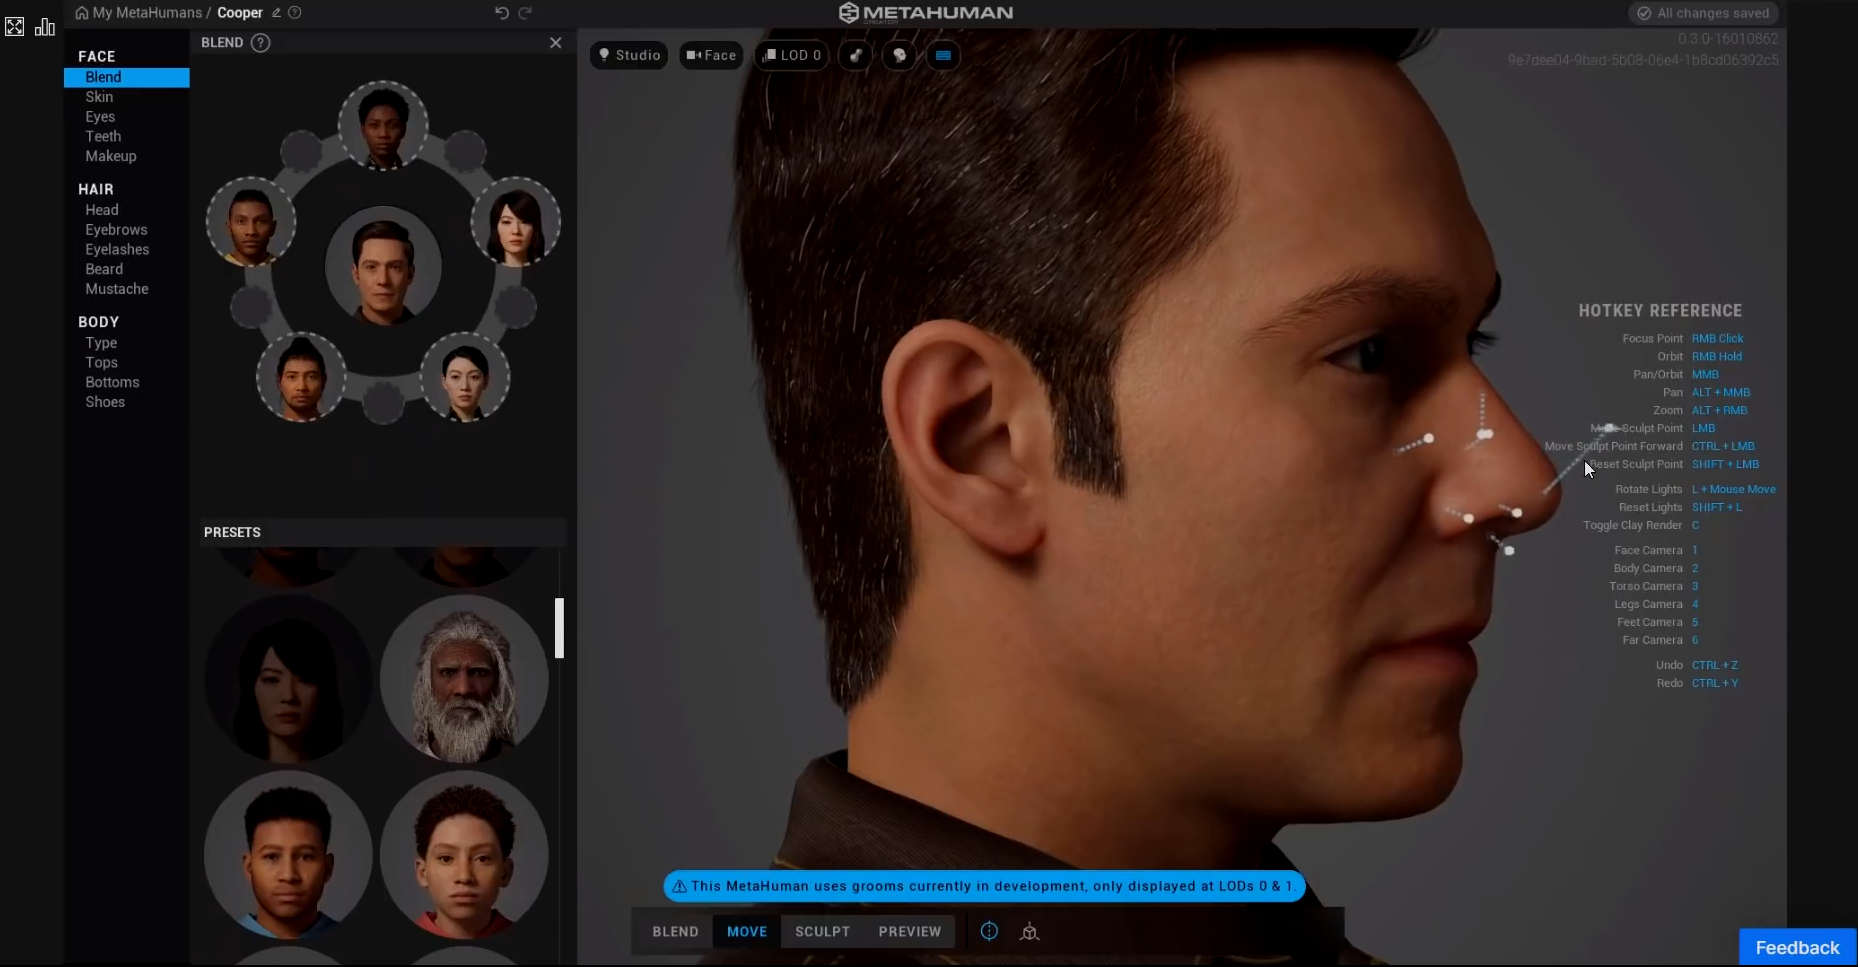Click the help icon next to Cooper
This screenshot has width=1858, height=967.
click(295, 13)
